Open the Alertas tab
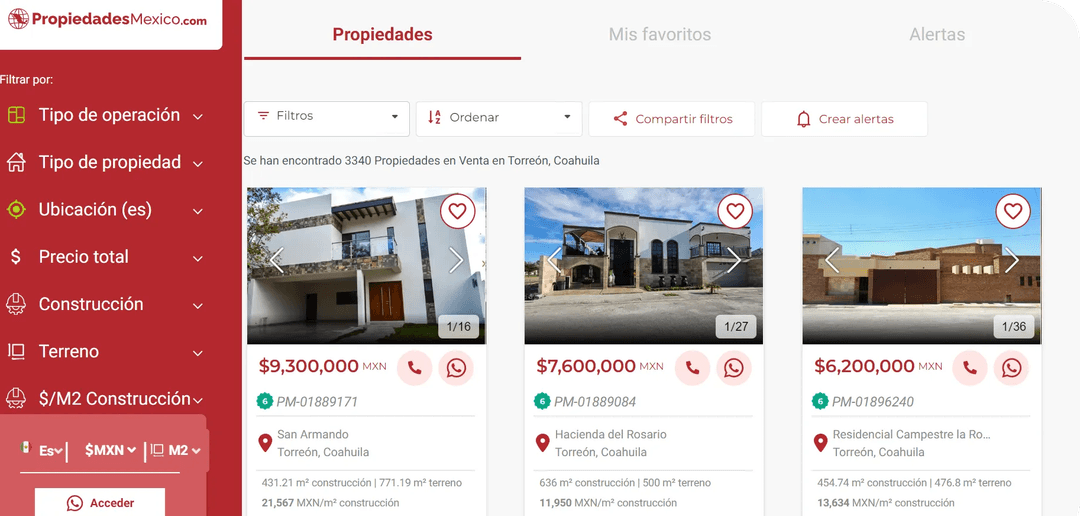The width and height of the screenshot is (1080, 516). click(937, 34)
